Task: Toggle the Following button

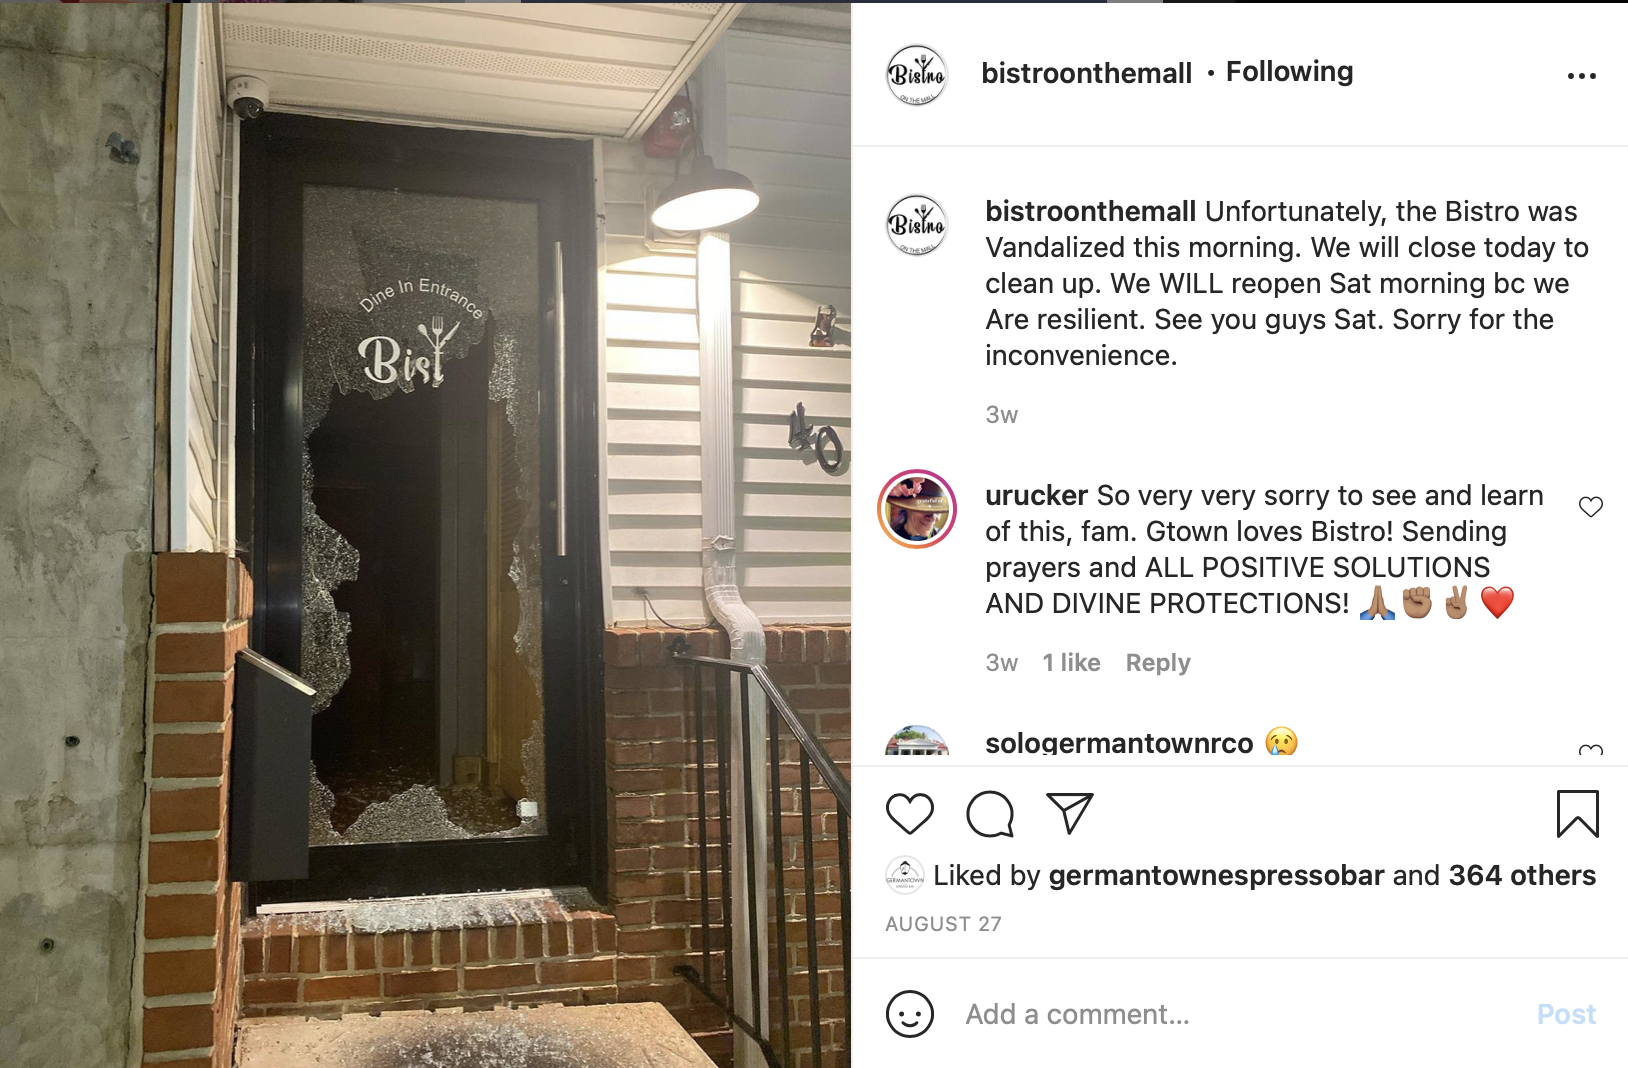Action: (x=1289, y=72)
